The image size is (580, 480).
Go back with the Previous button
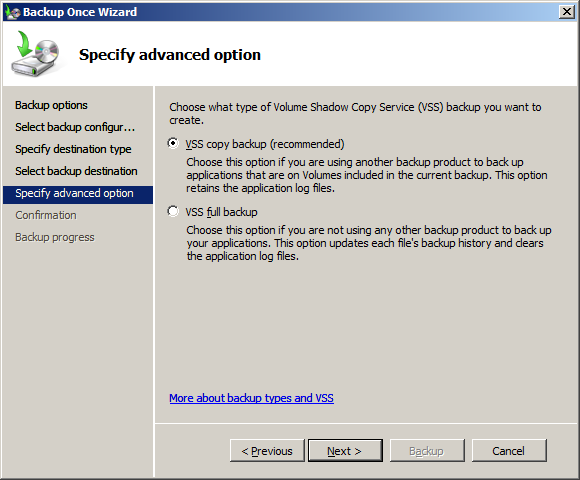[x=267, y=450]
